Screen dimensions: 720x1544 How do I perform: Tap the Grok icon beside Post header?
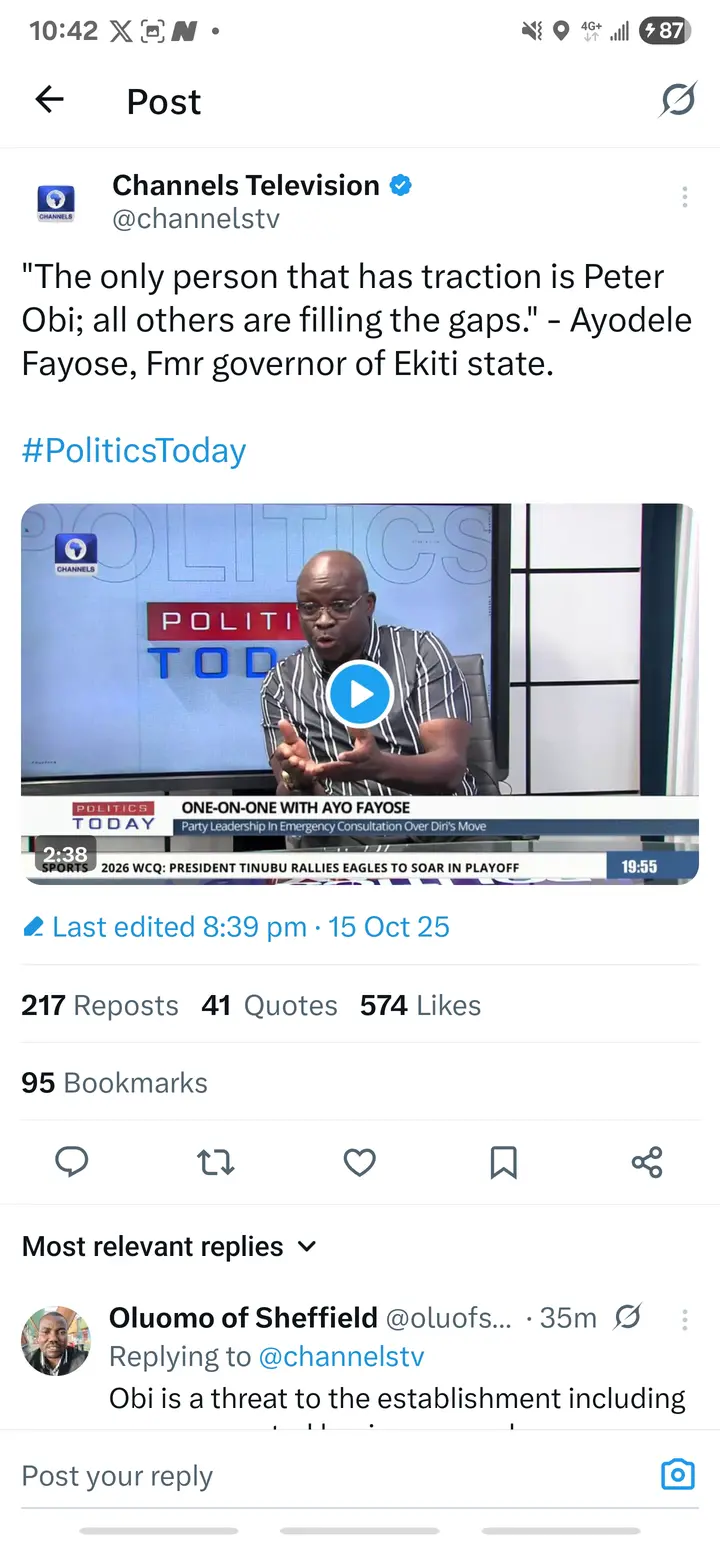pyautogui.click(x=678, y=100)
